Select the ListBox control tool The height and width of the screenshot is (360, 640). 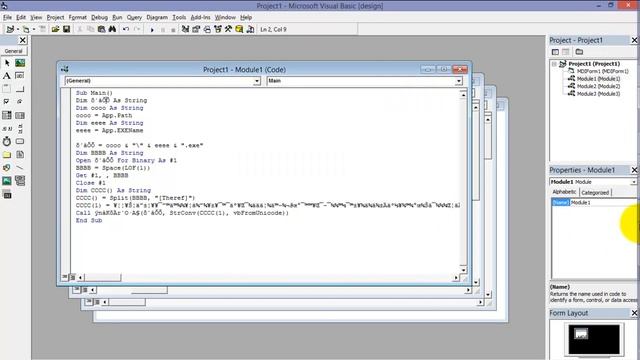(x=20, y=115)
